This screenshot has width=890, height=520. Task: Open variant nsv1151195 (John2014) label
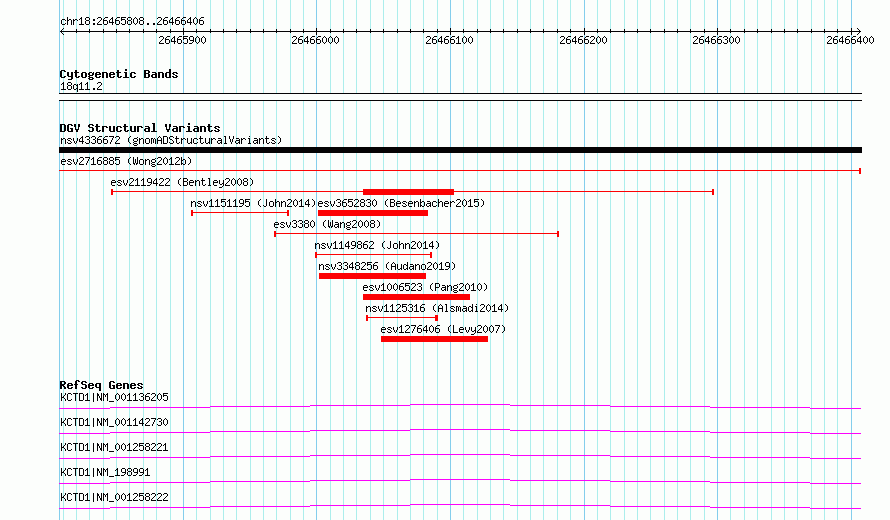[253, 203]
